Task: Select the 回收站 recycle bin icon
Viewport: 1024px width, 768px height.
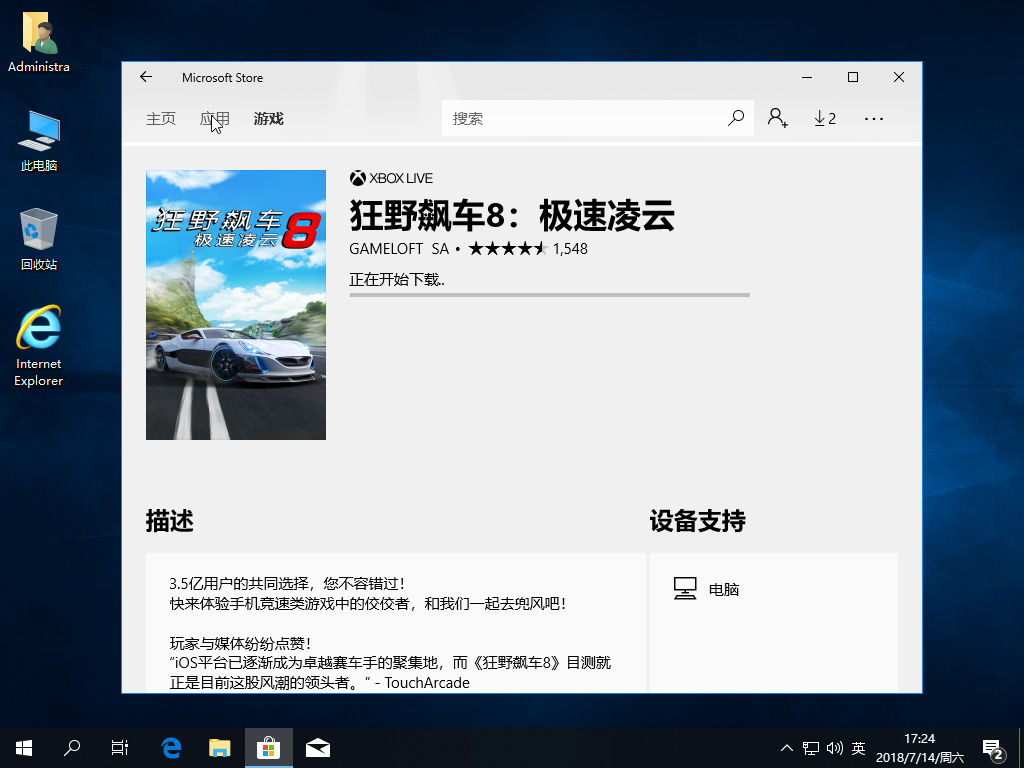Action: click(x=39, y=240)
